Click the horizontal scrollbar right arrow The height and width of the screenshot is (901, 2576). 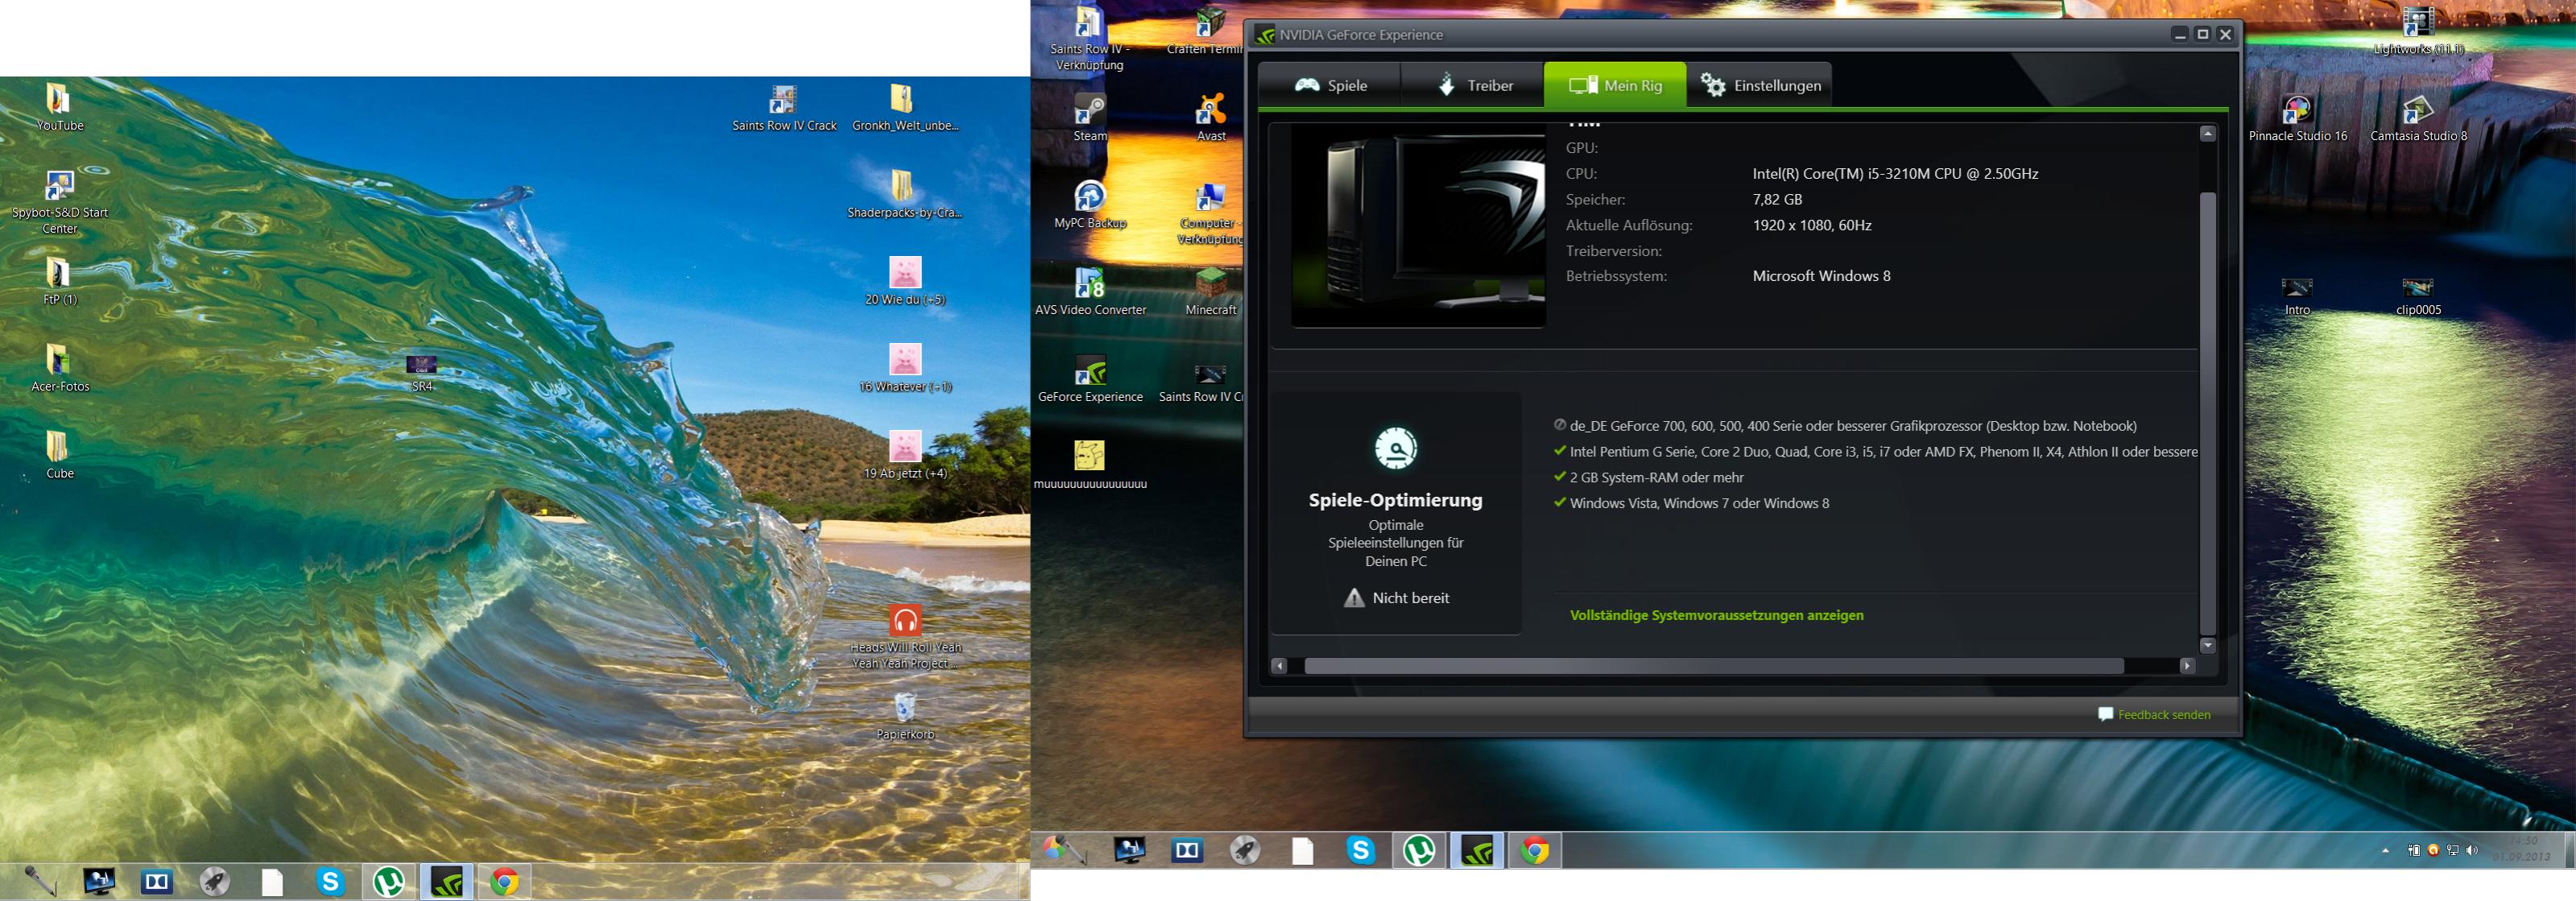point(2187,666)
